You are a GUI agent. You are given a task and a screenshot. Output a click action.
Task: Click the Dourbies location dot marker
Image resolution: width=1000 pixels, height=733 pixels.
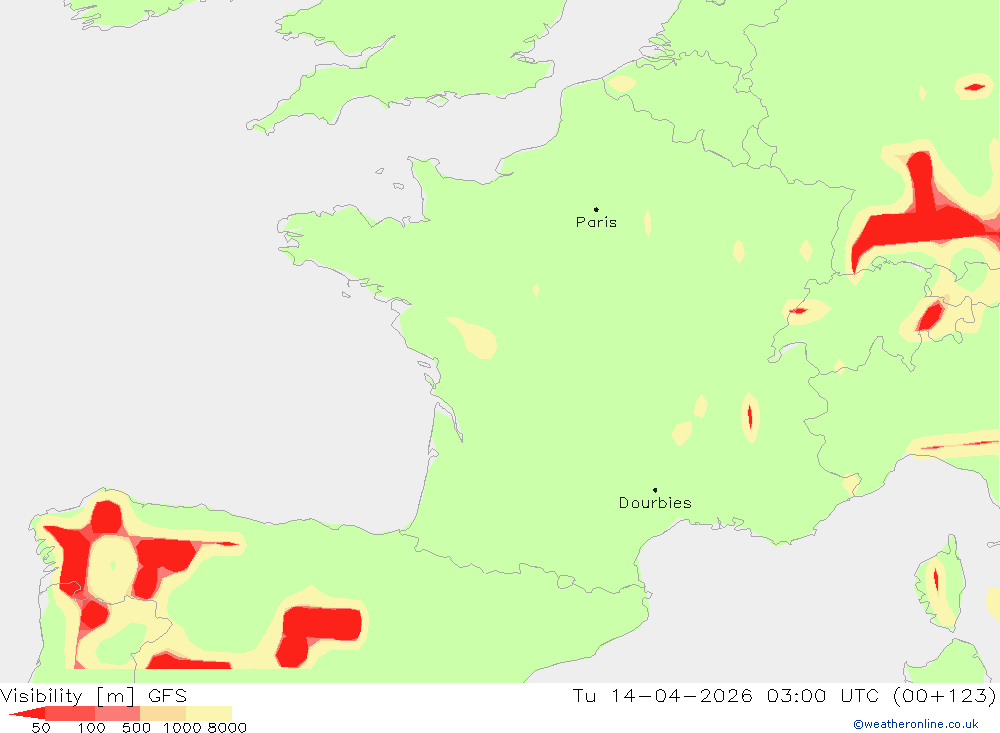coord(655,490)
